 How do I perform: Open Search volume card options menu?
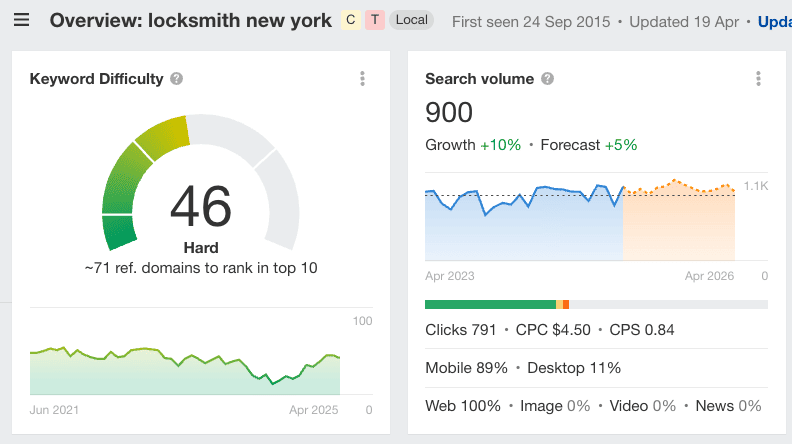(758, 79)
